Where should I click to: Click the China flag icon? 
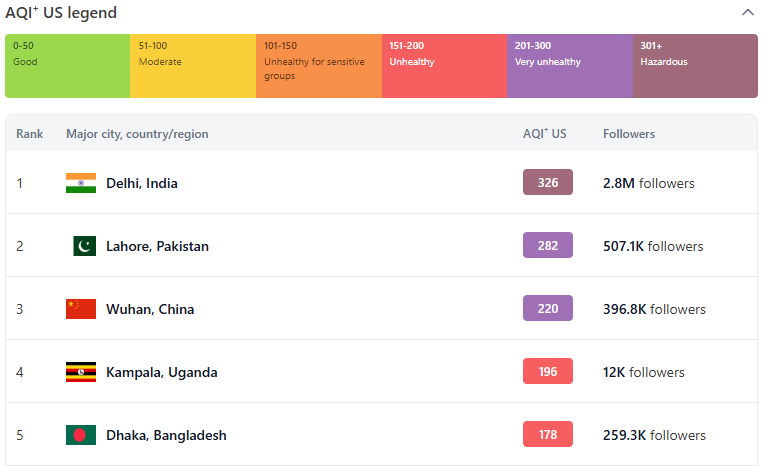[81, 309]
